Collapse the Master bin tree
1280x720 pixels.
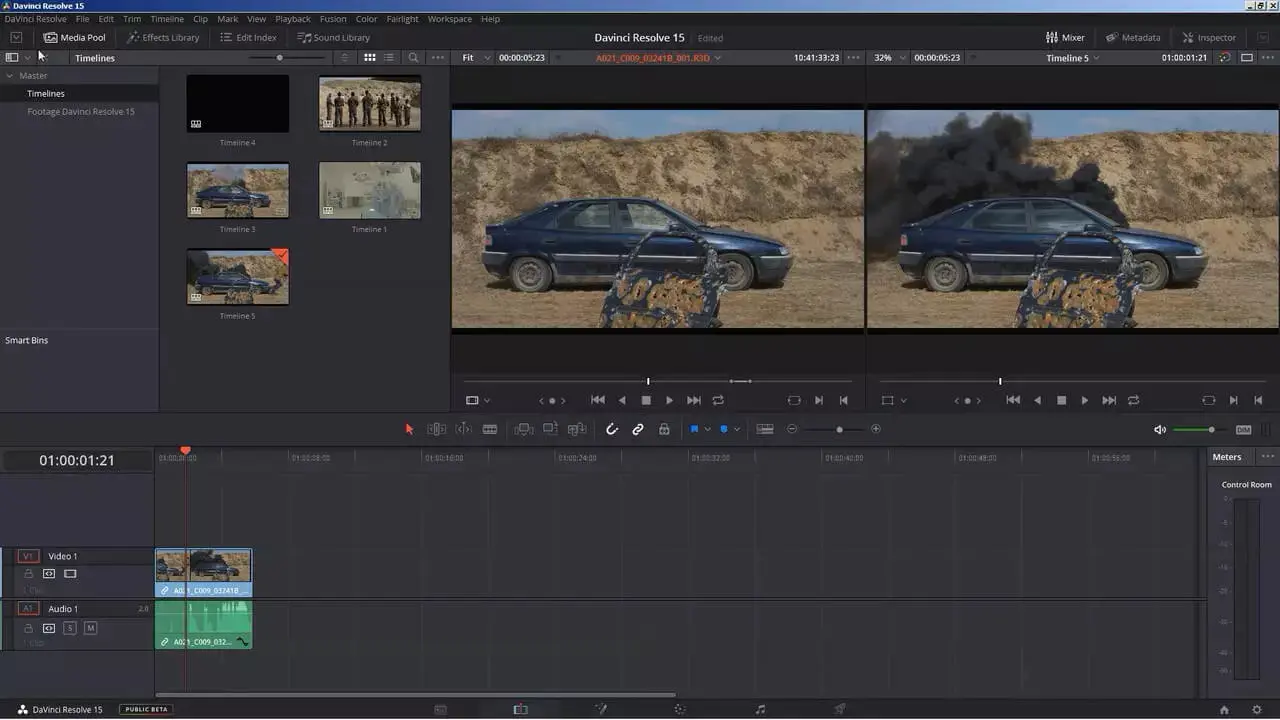(x=10, y=76)
